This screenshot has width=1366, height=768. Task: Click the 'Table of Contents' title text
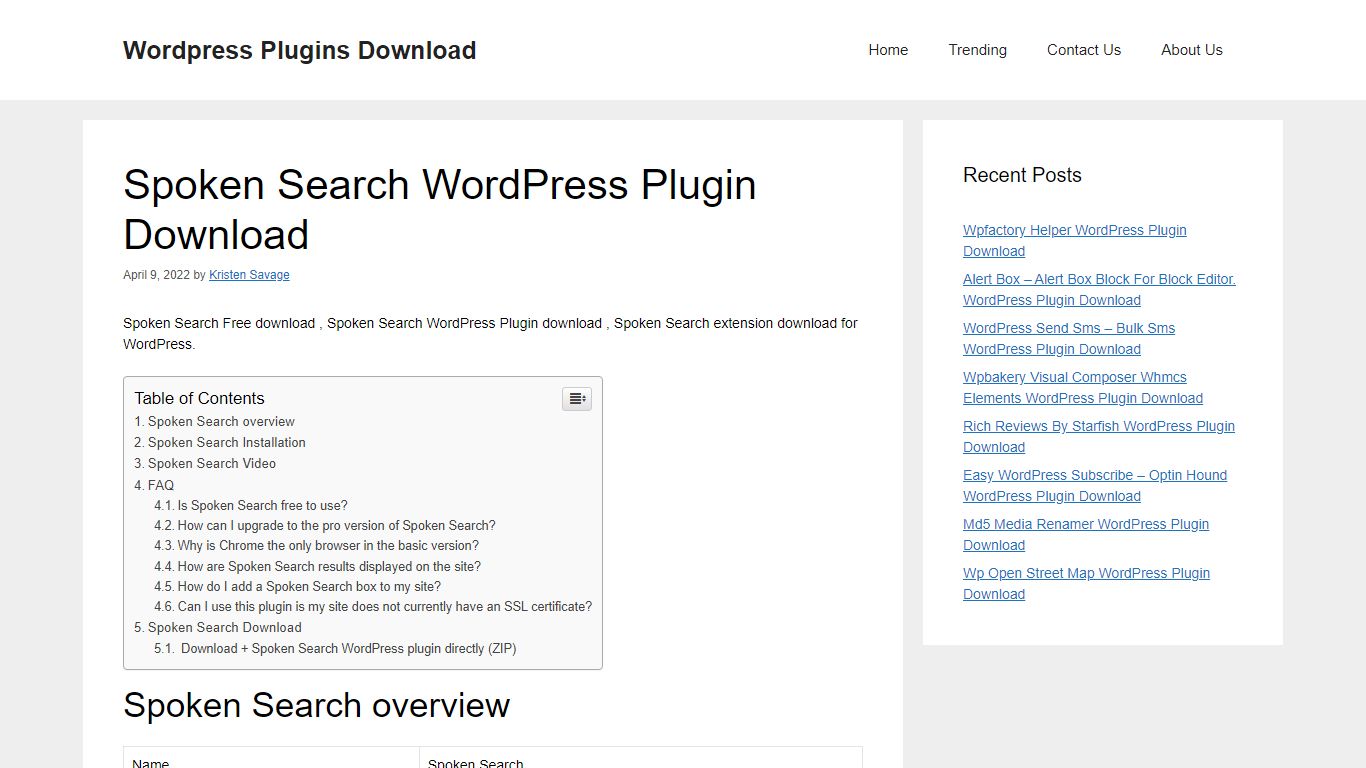pos(200,398)
